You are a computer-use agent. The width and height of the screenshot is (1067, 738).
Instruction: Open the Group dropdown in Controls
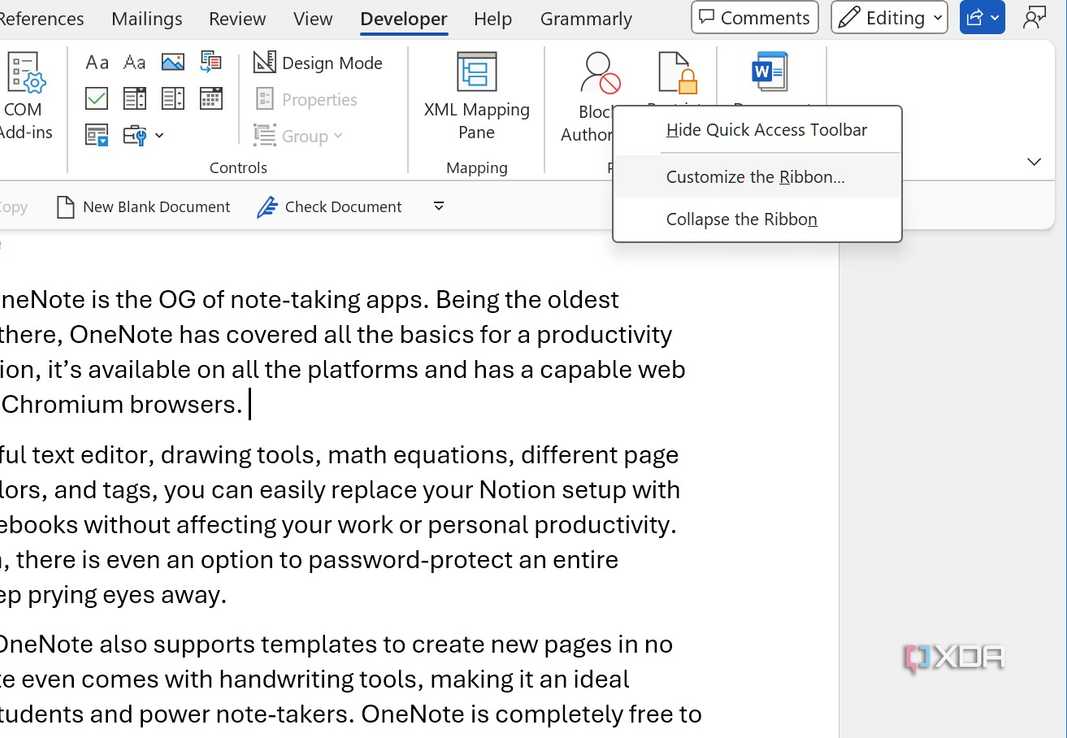point(298,136)
